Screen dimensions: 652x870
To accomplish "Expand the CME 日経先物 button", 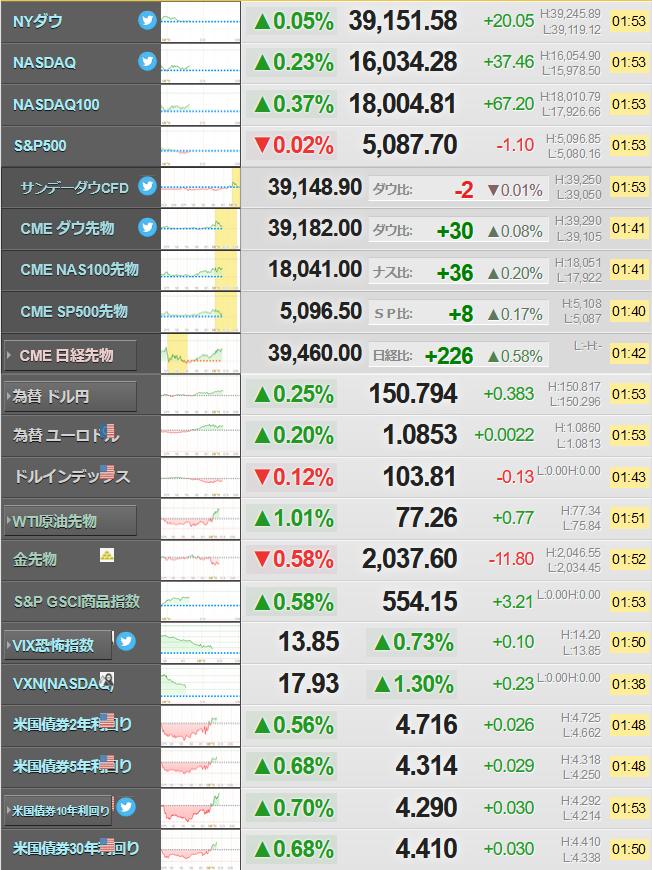I will [70, 355].
